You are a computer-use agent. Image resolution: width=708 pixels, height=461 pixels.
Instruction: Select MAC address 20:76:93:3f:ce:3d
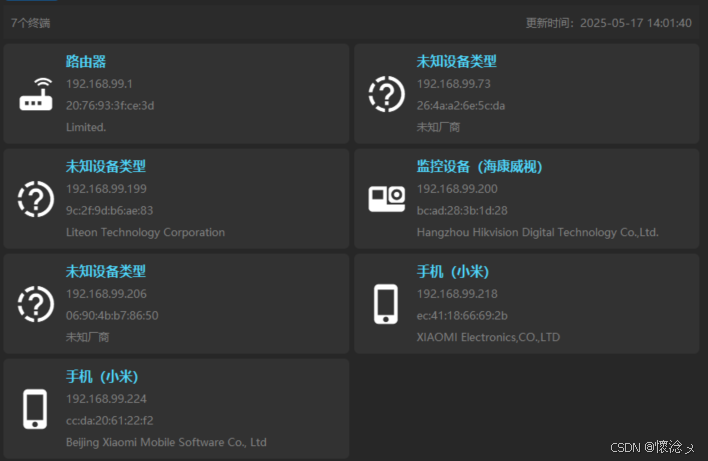click(x=110, y=106)
